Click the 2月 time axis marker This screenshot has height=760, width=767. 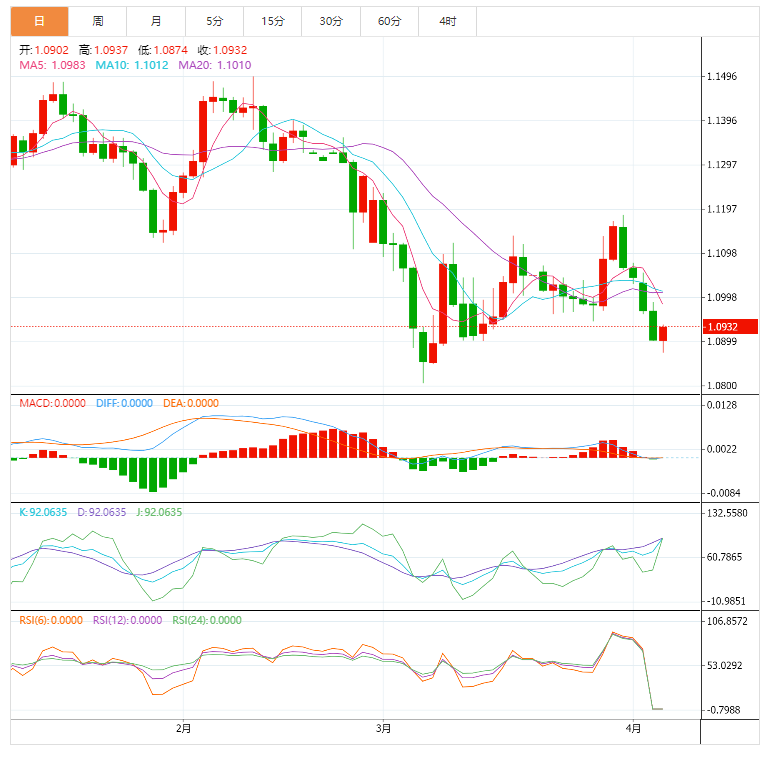(183, 729)
